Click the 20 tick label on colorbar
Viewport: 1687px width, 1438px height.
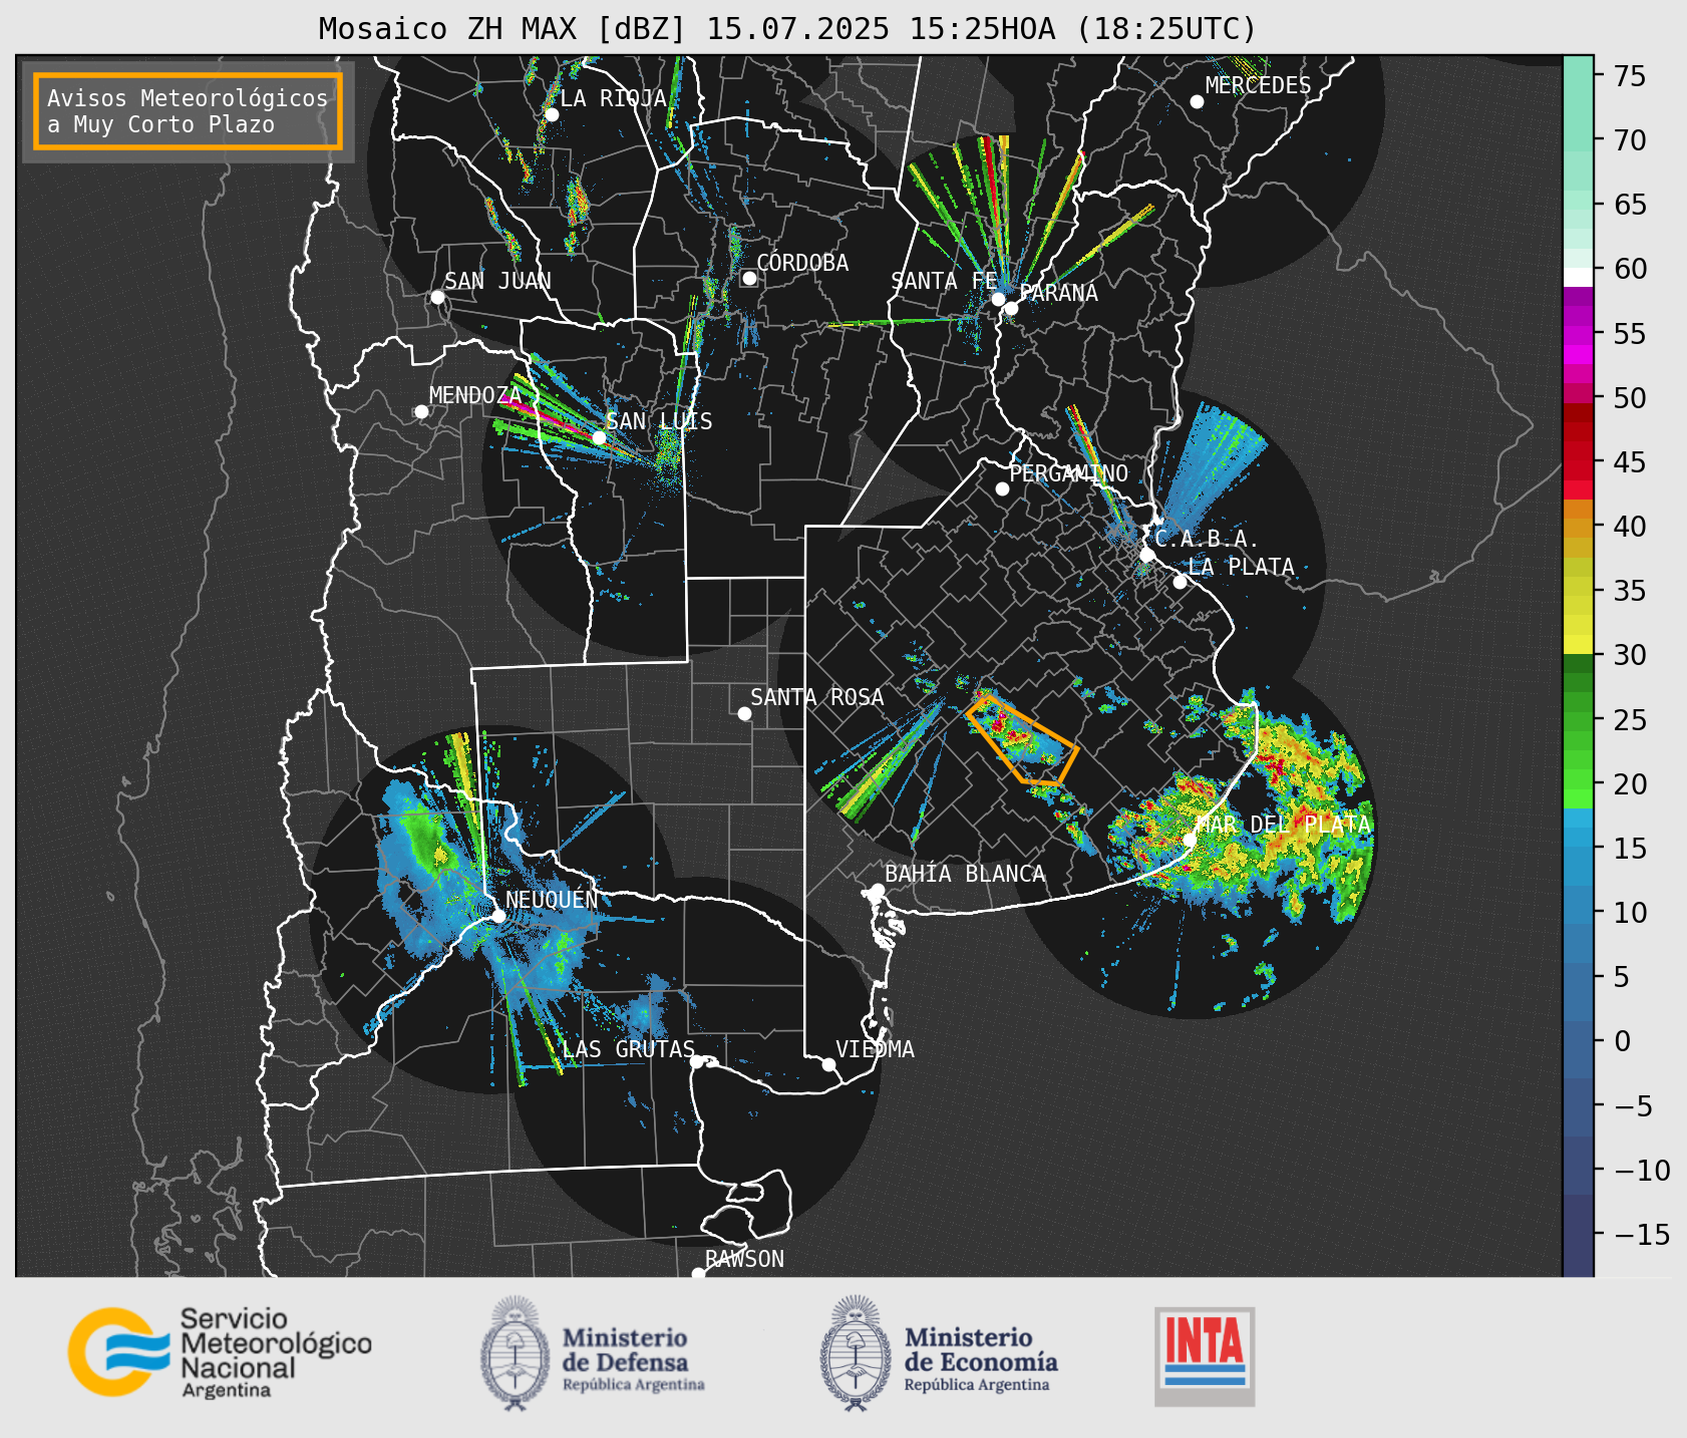(x=1629, y=784)
